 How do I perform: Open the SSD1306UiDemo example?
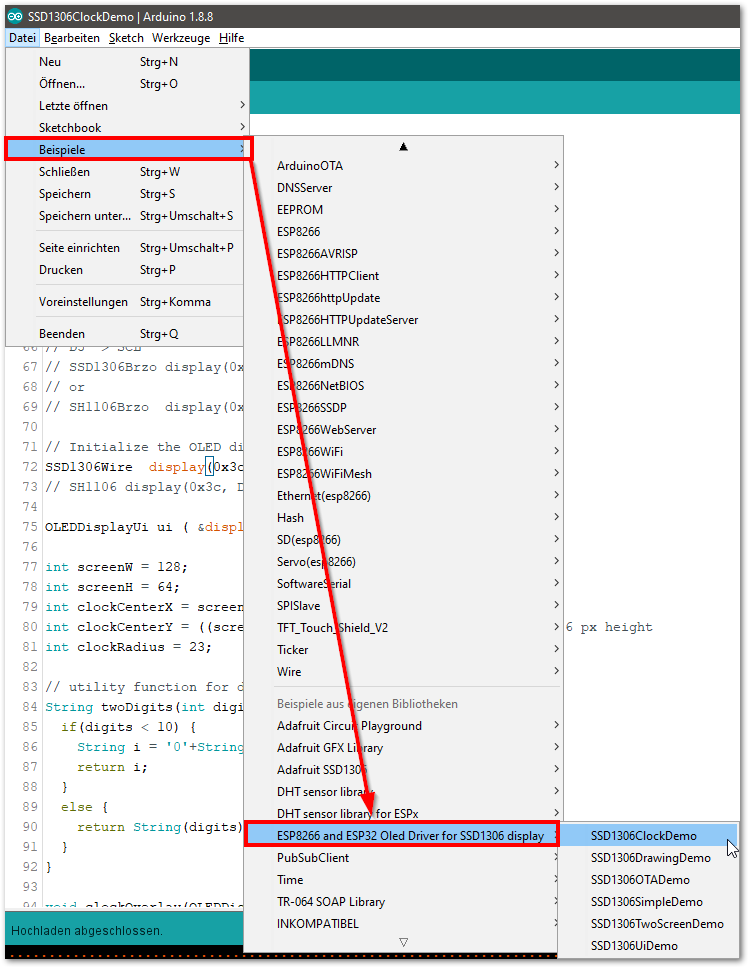(634, 946)
